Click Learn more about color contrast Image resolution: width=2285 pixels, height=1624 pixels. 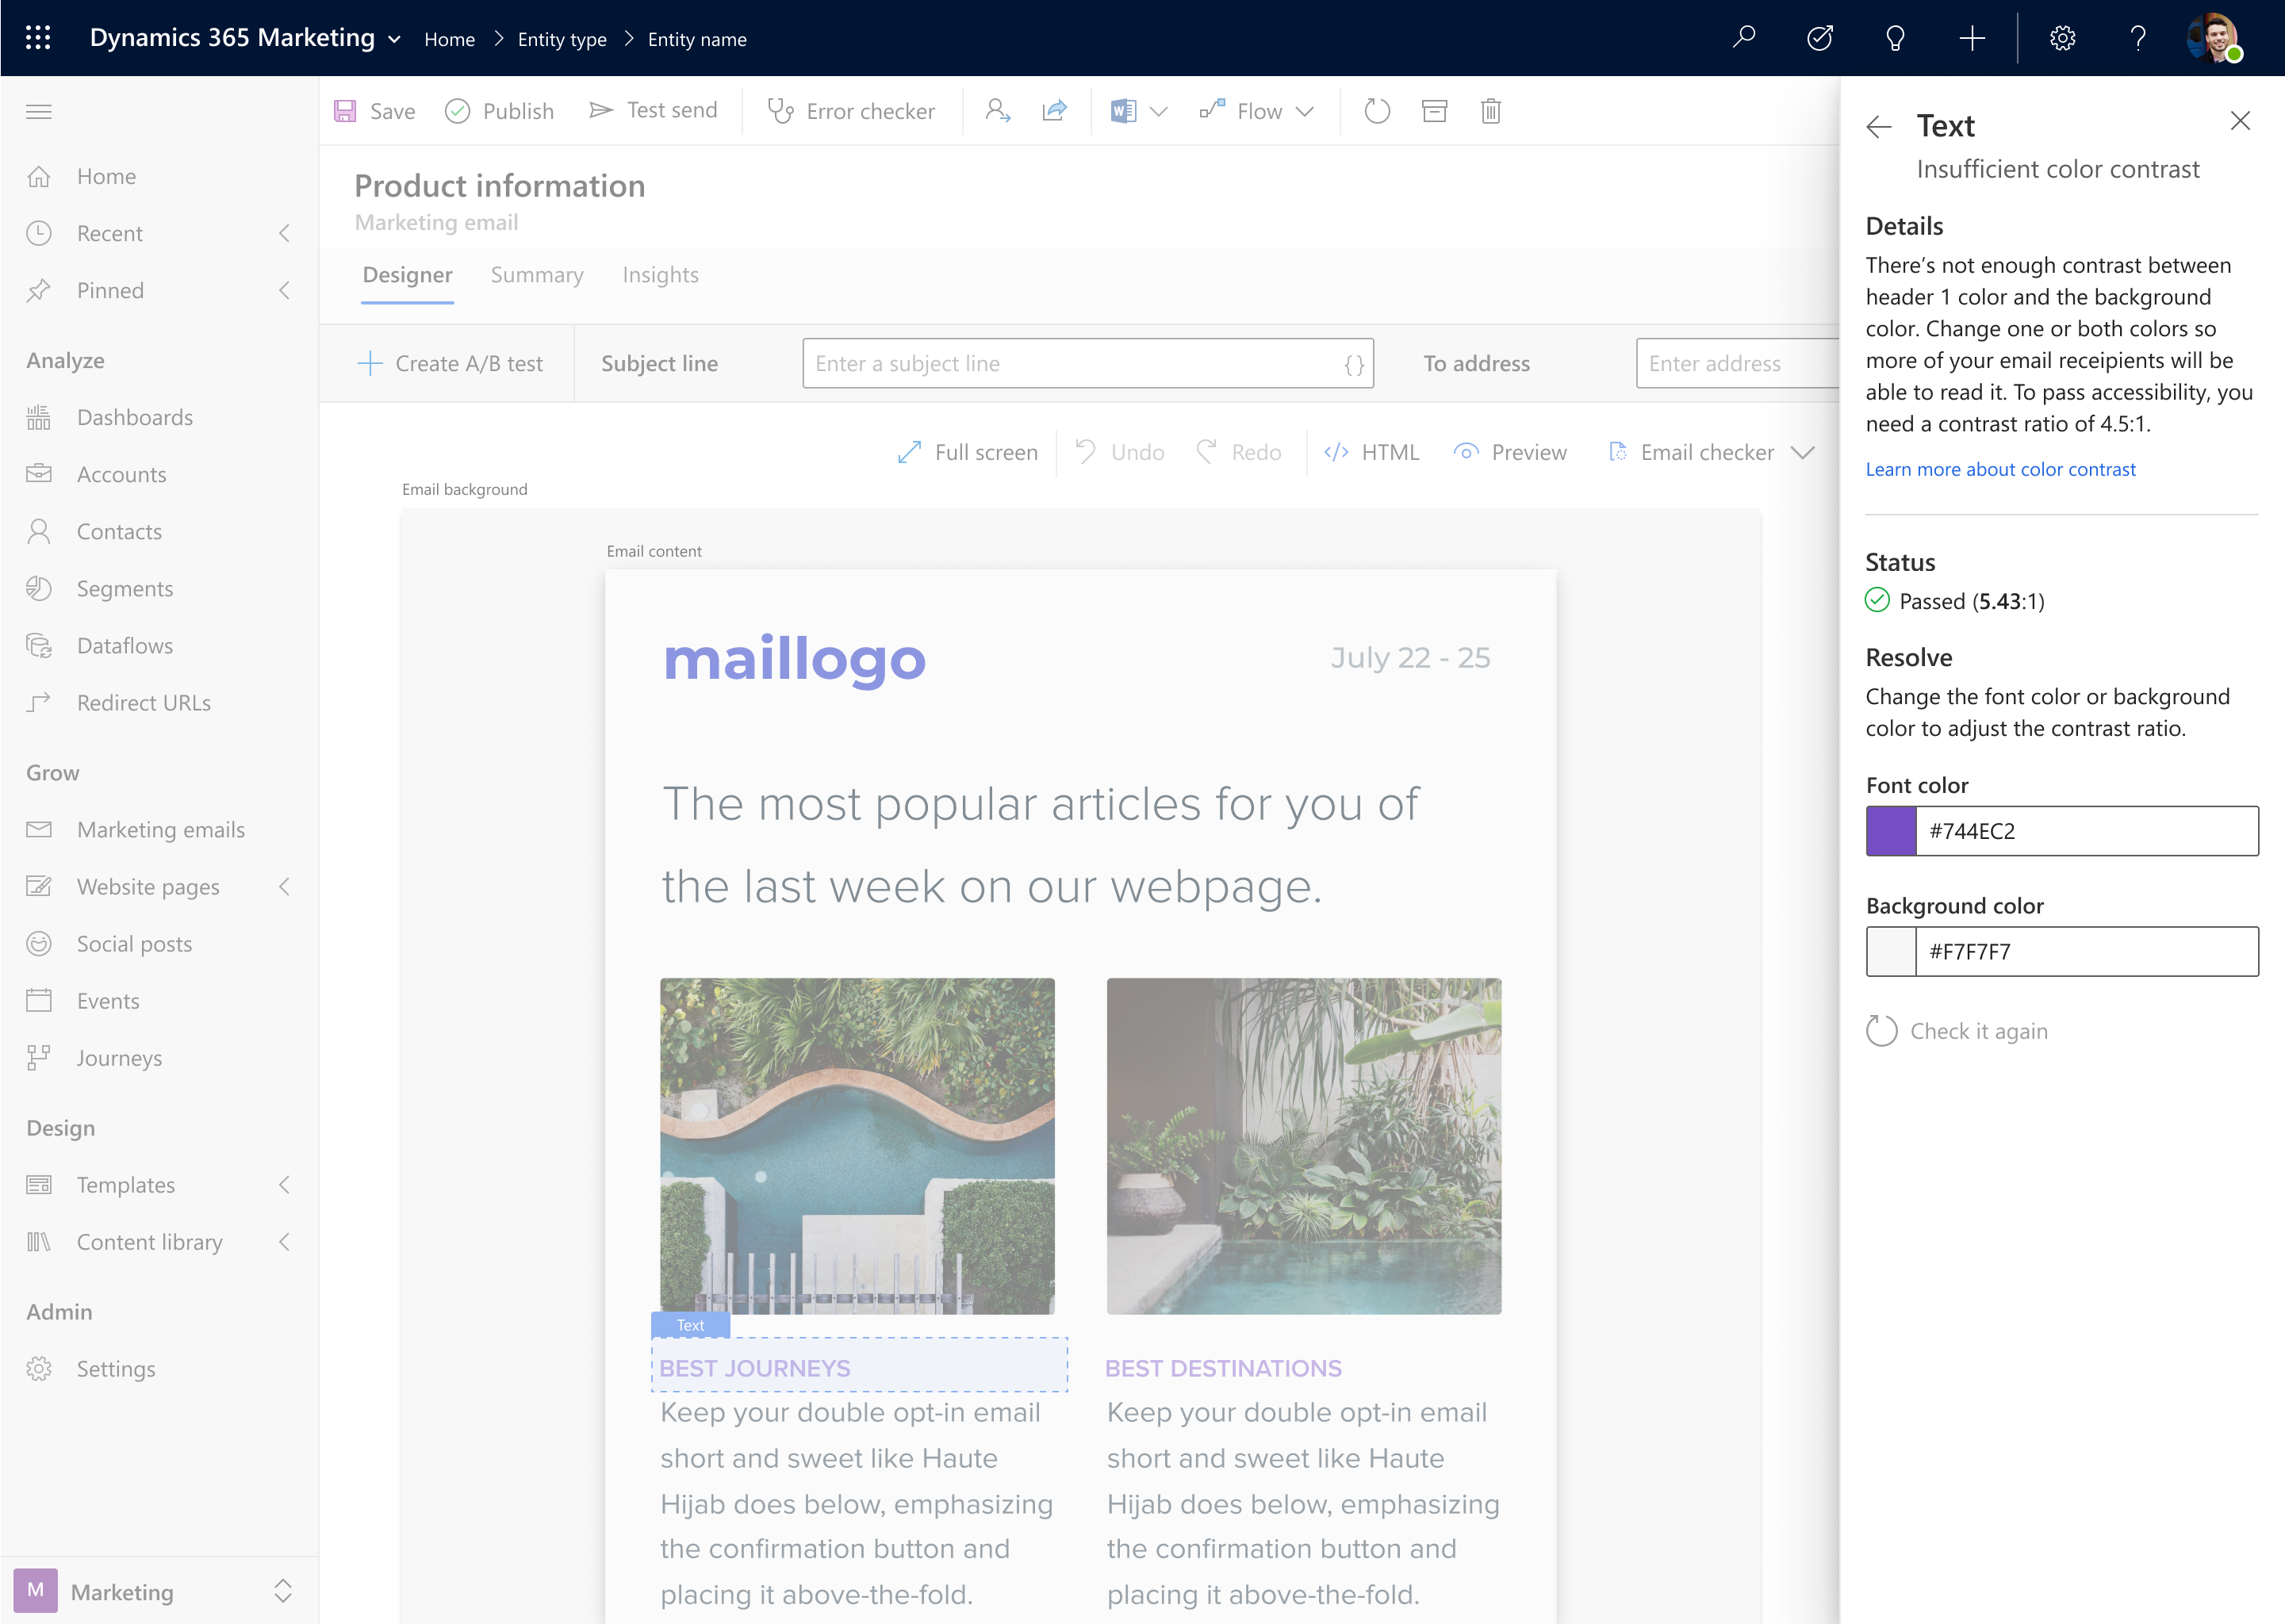pos(2000,469)
